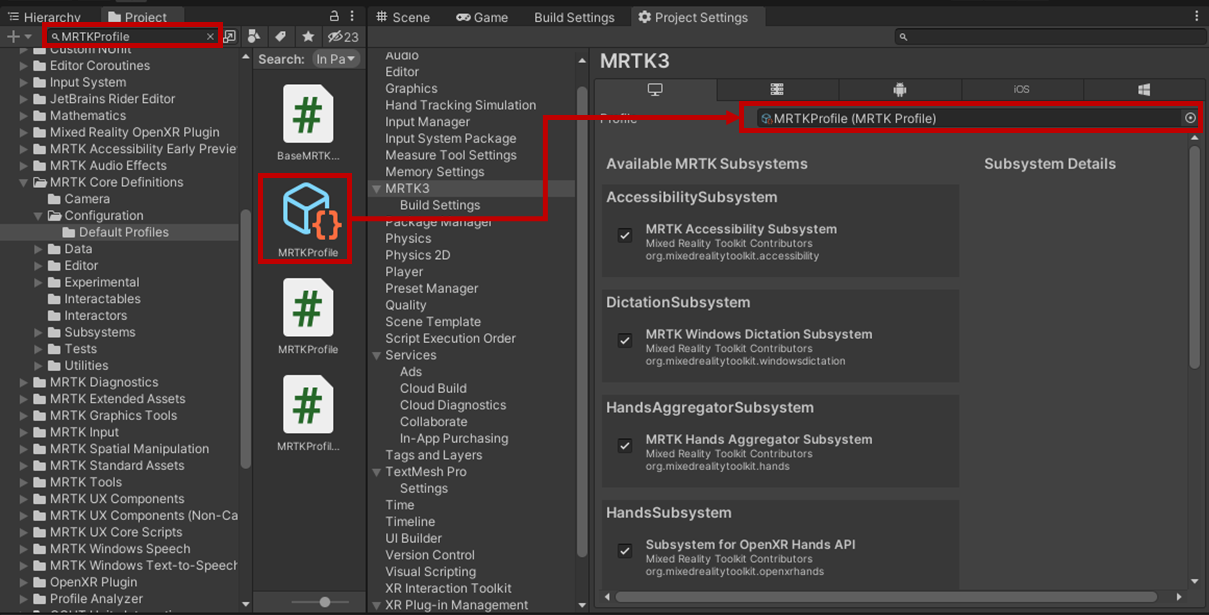Collapse the TextMesh Pro settings category
This screenshot has height=615, width=1209.
click(377, 471)
